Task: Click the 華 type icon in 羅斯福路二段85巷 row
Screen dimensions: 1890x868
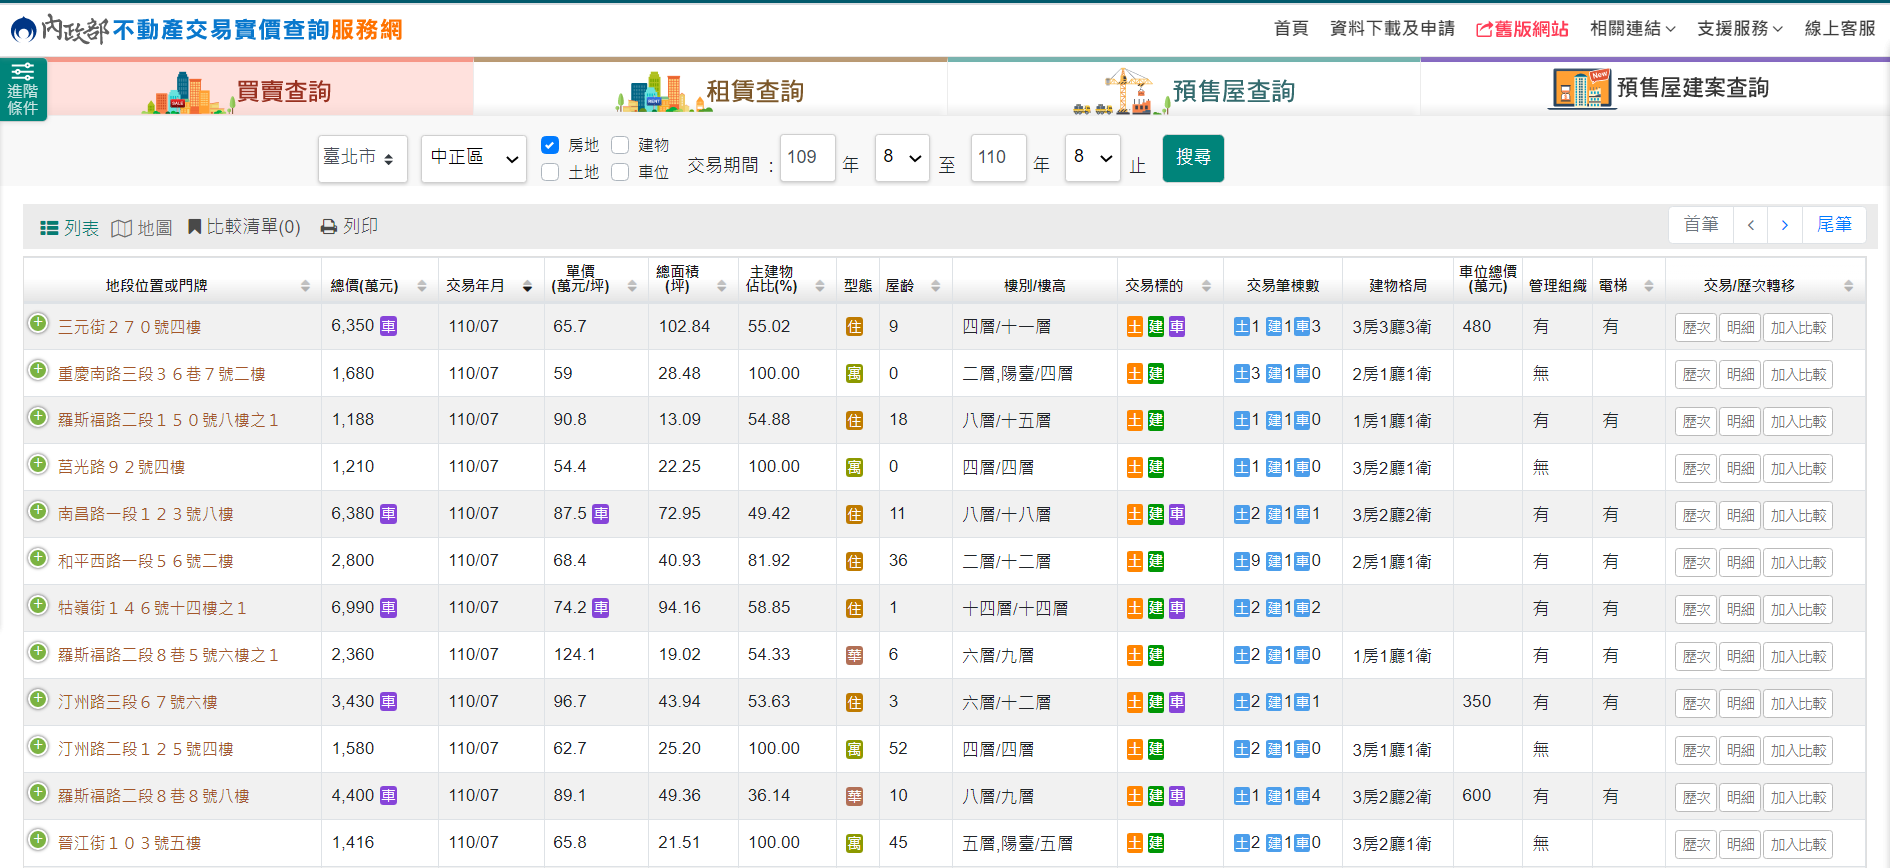Action: tap(854, 656)
